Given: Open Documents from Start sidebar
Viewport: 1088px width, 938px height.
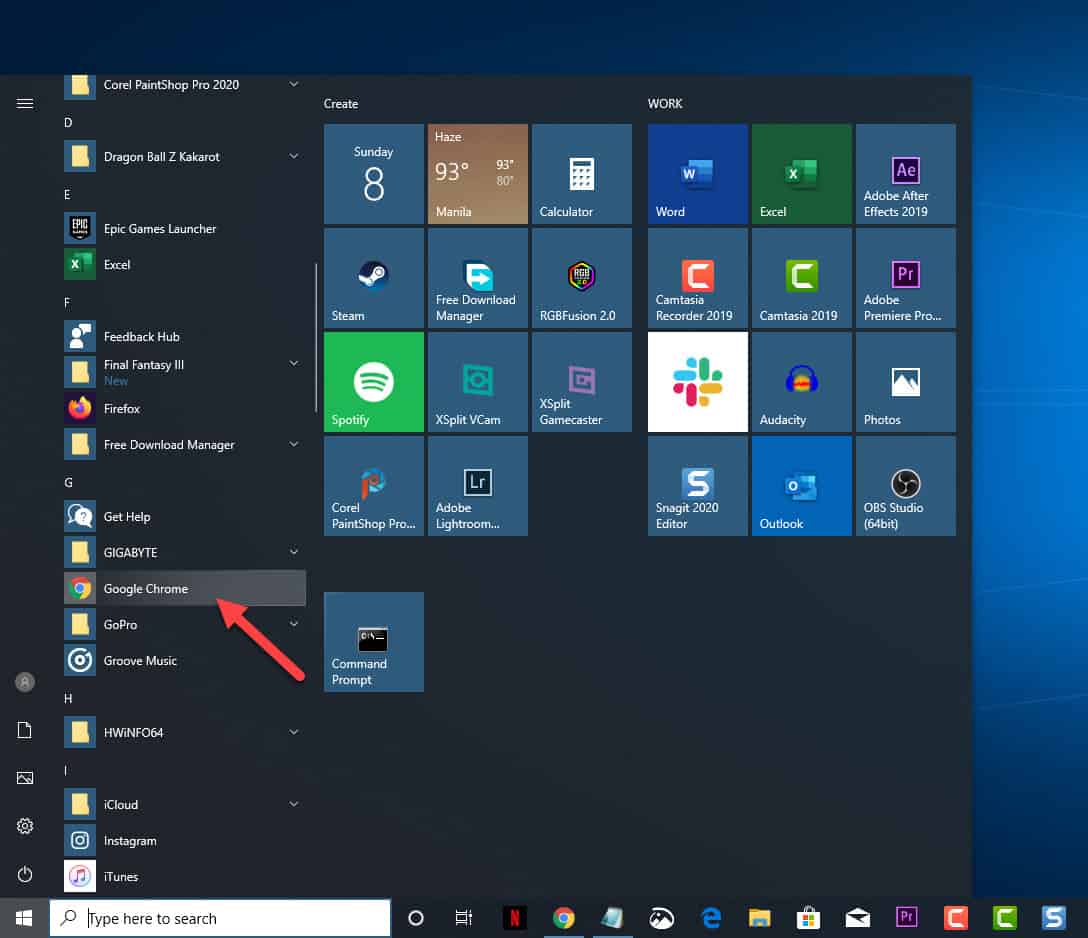Looking at the screenshot, I should point(25,730).
